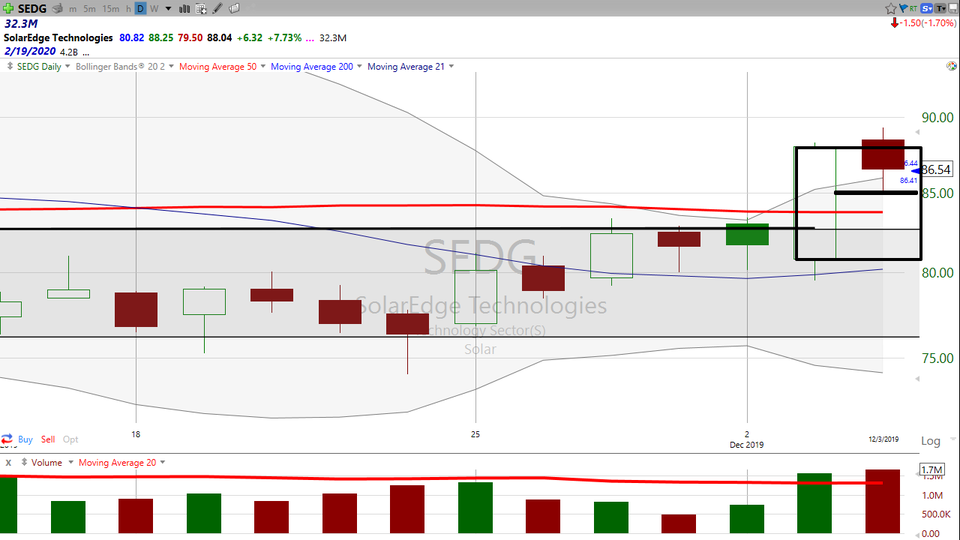Click the 86.54 current price tag
The height and width of the screenshot is (540, 960).
point(936,170)
